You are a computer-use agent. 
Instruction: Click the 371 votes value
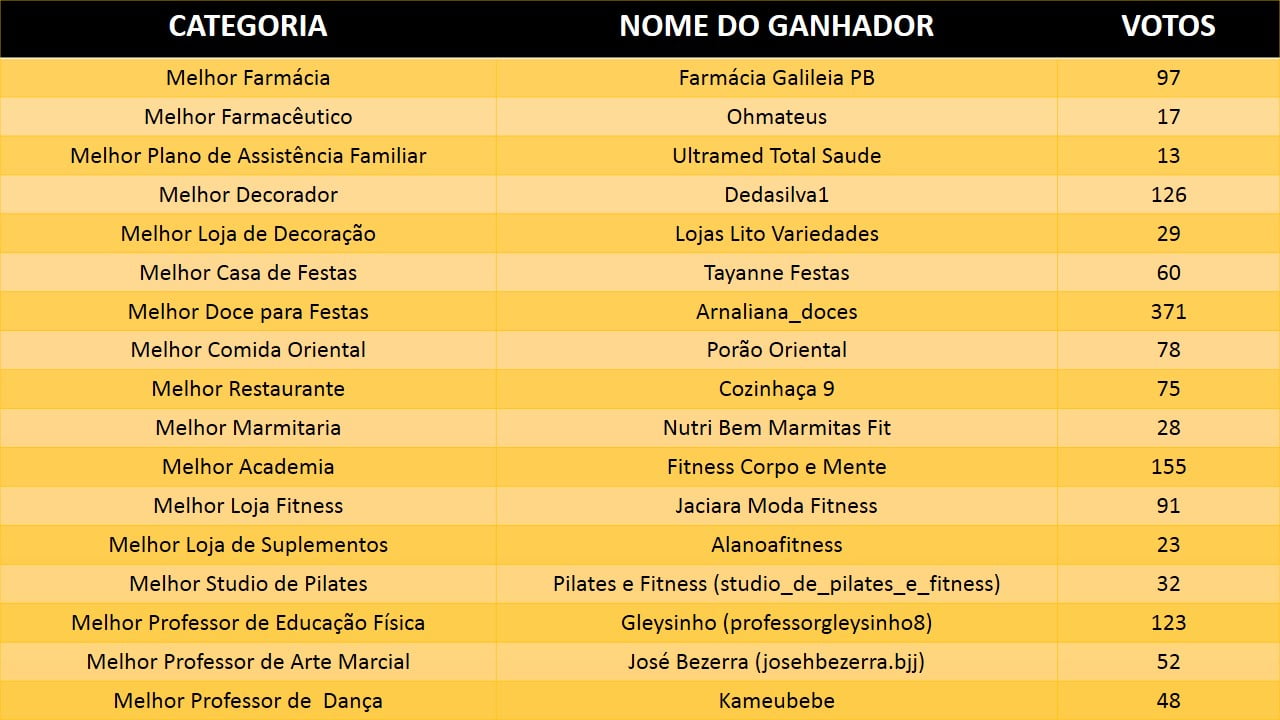1168,312
